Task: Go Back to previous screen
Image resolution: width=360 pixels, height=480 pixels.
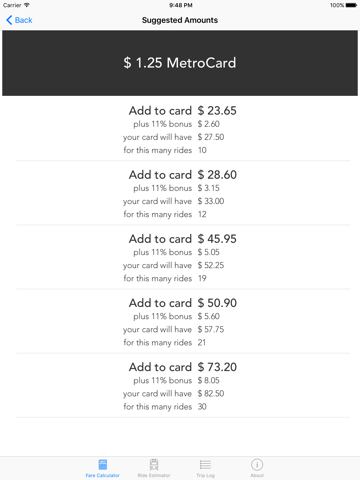Action: (x=19, y=20)
